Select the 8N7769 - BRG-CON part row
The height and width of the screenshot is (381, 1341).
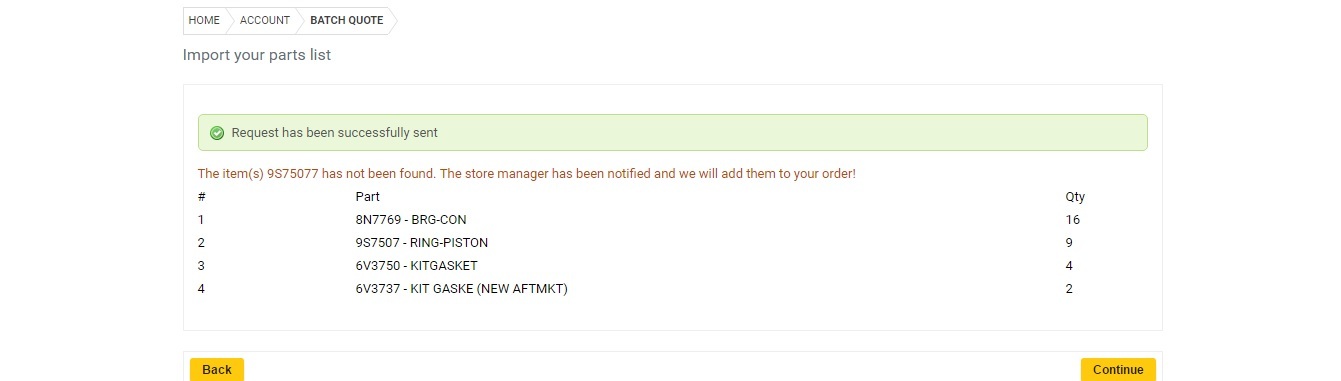[x=672, y=220]
